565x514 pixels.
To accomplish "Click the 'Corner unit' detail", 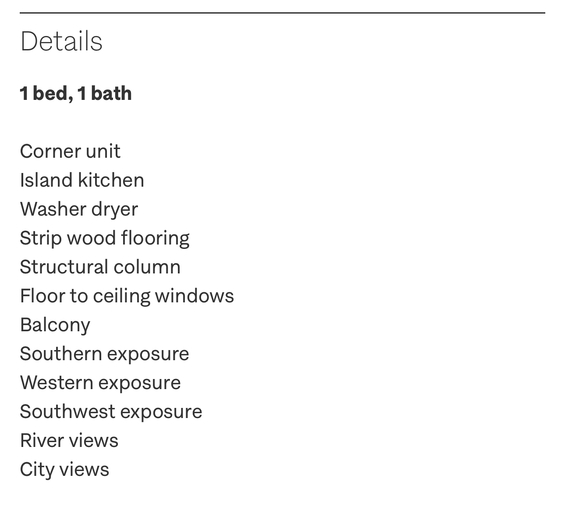I will click(x=70, y=151).
